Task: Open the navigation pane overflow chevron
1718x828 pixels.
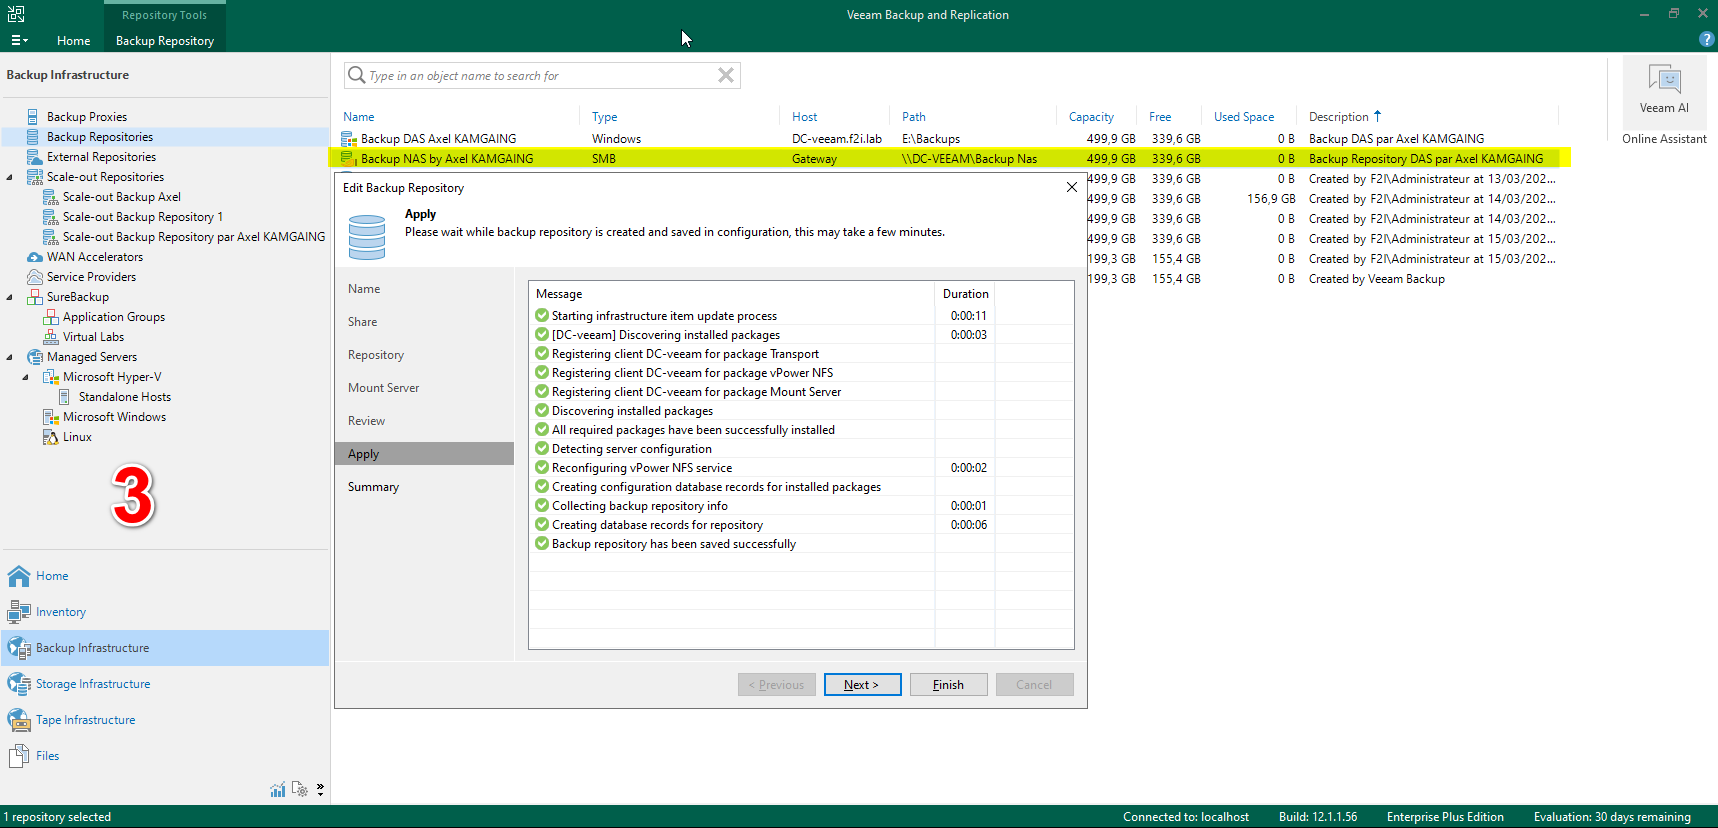Action: click(x=320, y=790)
